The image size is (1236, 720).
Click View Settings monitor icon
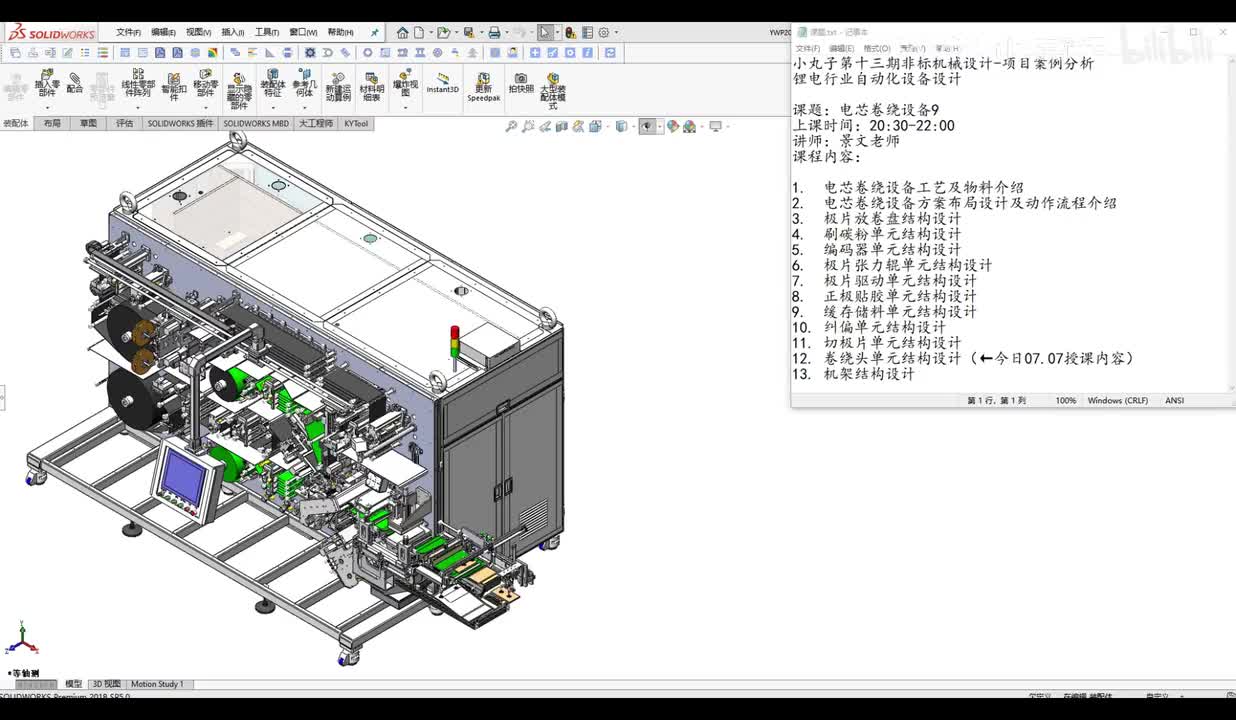(x=715, y=126)
